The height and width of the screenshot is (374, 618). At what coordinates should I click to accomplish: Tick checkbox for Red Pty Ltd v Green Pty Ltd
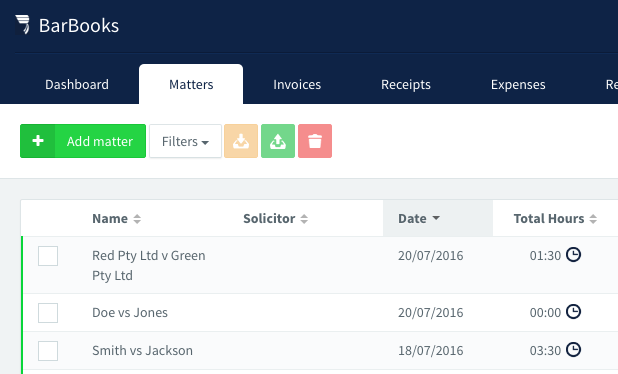[x=48, y=256]
